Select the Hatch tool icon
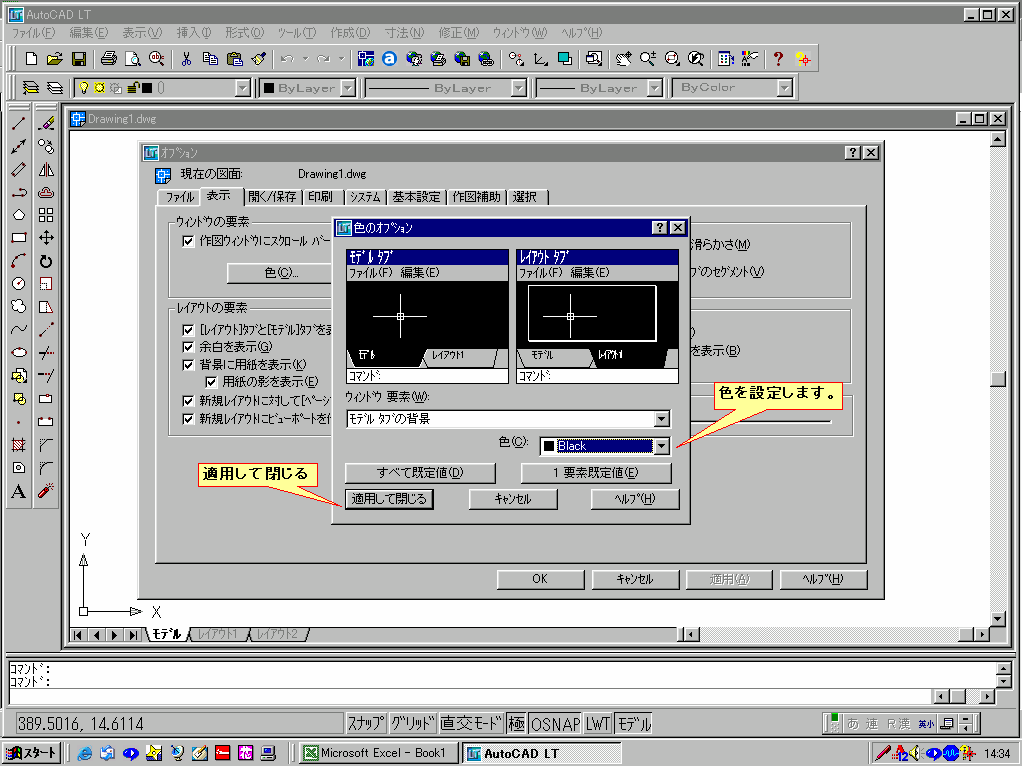Viewport: 1023px width, 767px height. pos(19,445)
